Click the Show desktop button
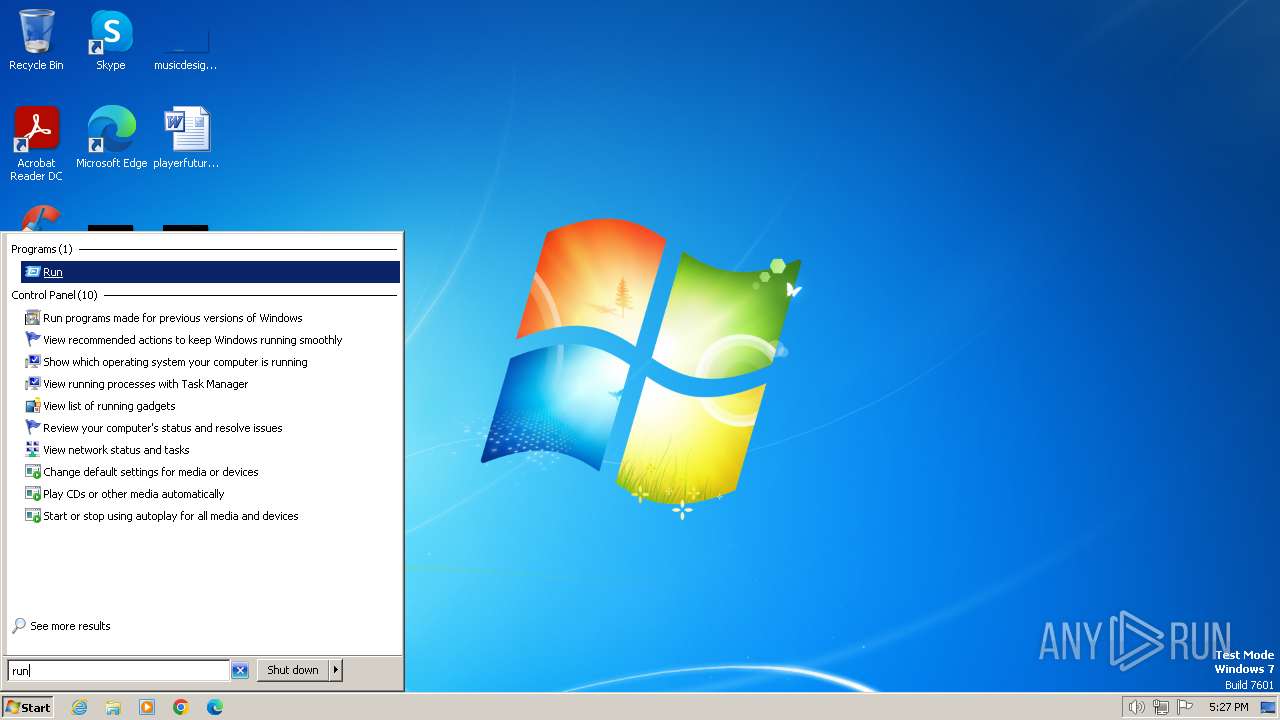This screenshot has width=1280, height=720. (1268, 707)
